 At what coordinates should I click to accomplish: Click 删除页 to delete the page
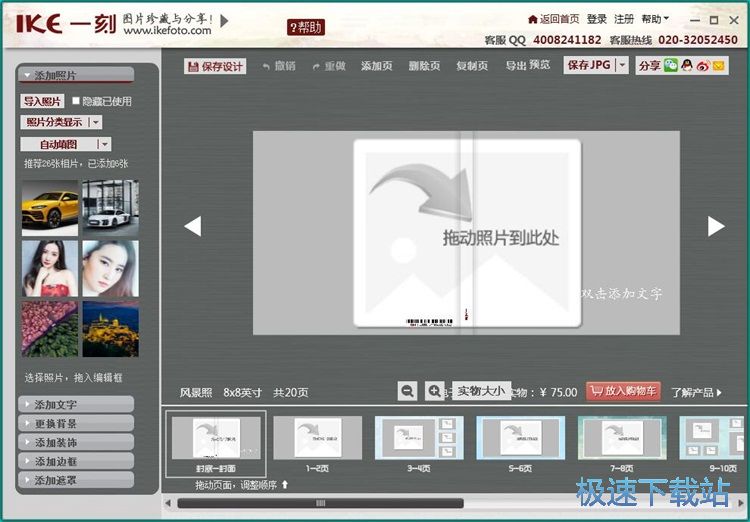[x=424, y=66]
